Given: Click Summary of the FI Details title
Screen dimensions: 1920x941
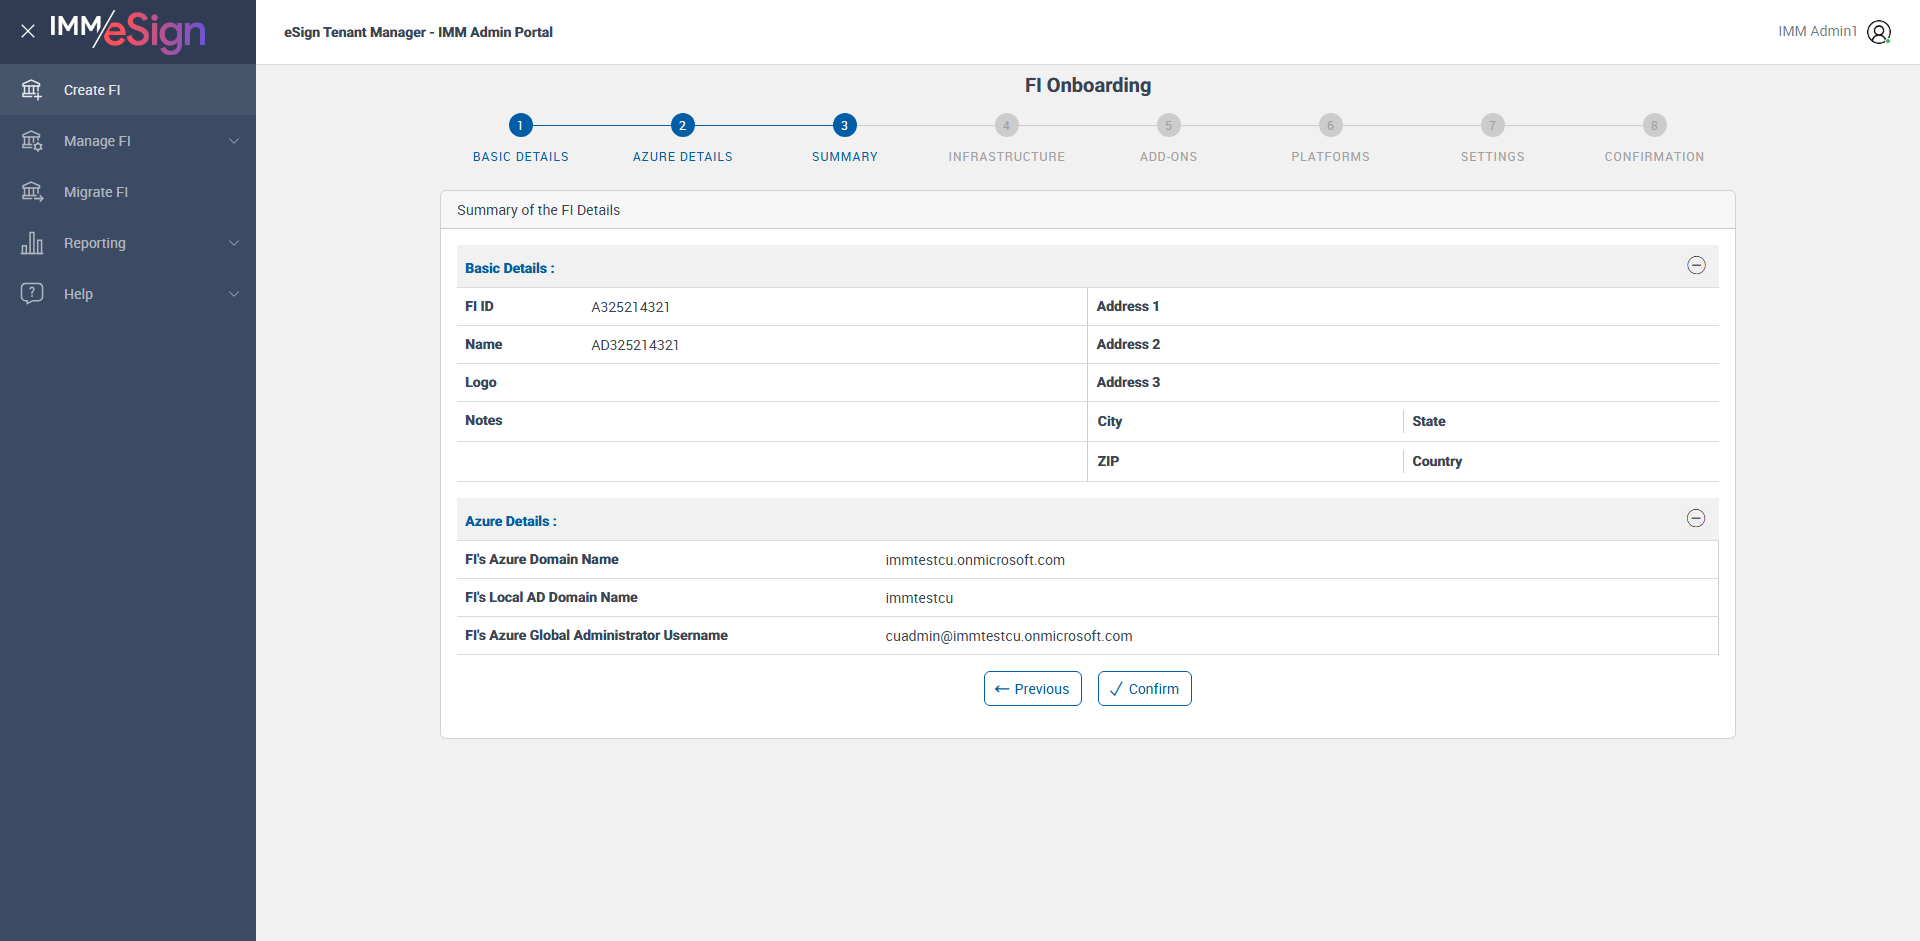Looking at the screenshot, I should 538,210.
